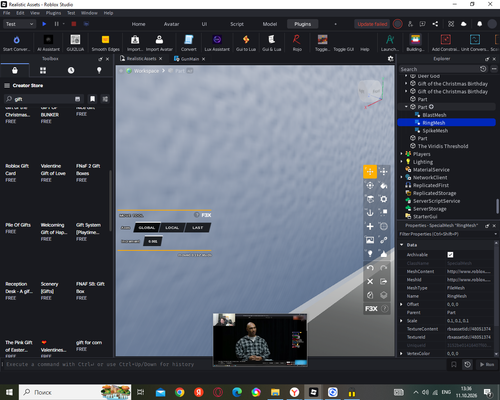Viewport: 500px width, 400px height.
Task: Select the F3X Surface tool
Action: (370, 199)
